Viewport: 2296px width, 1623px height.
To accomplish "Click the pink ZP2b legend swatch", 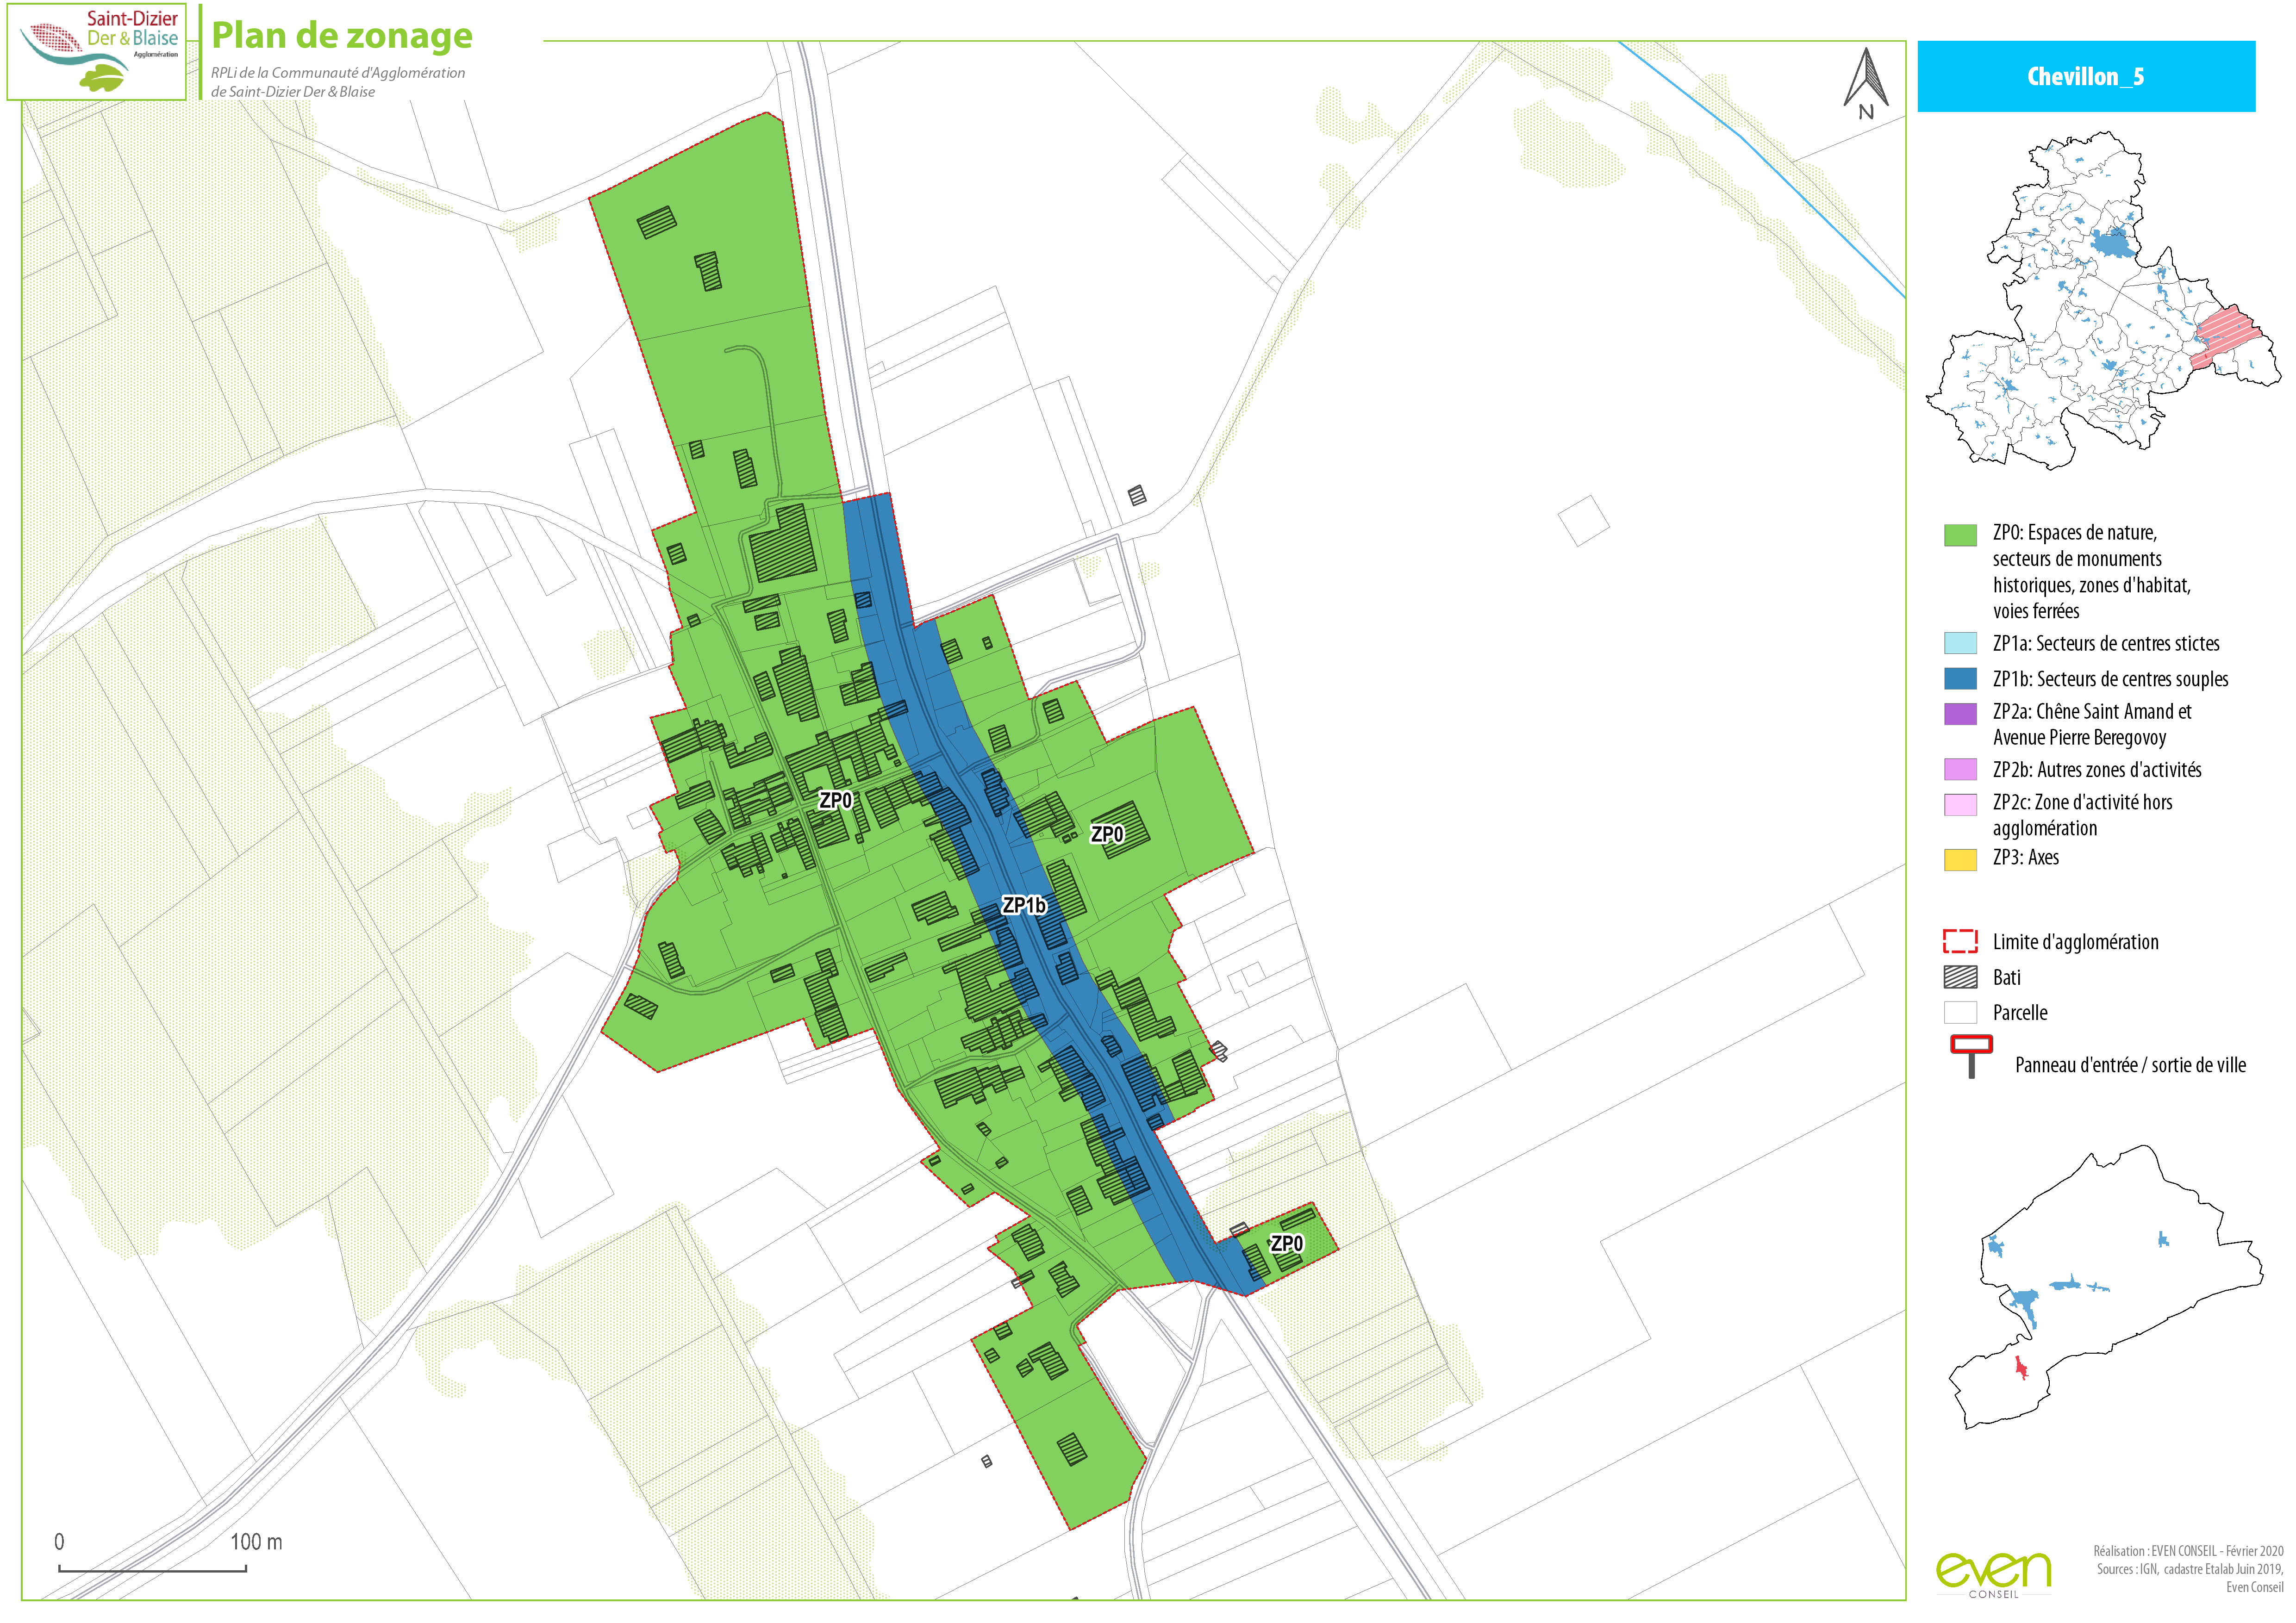I will pos(1960,769).
